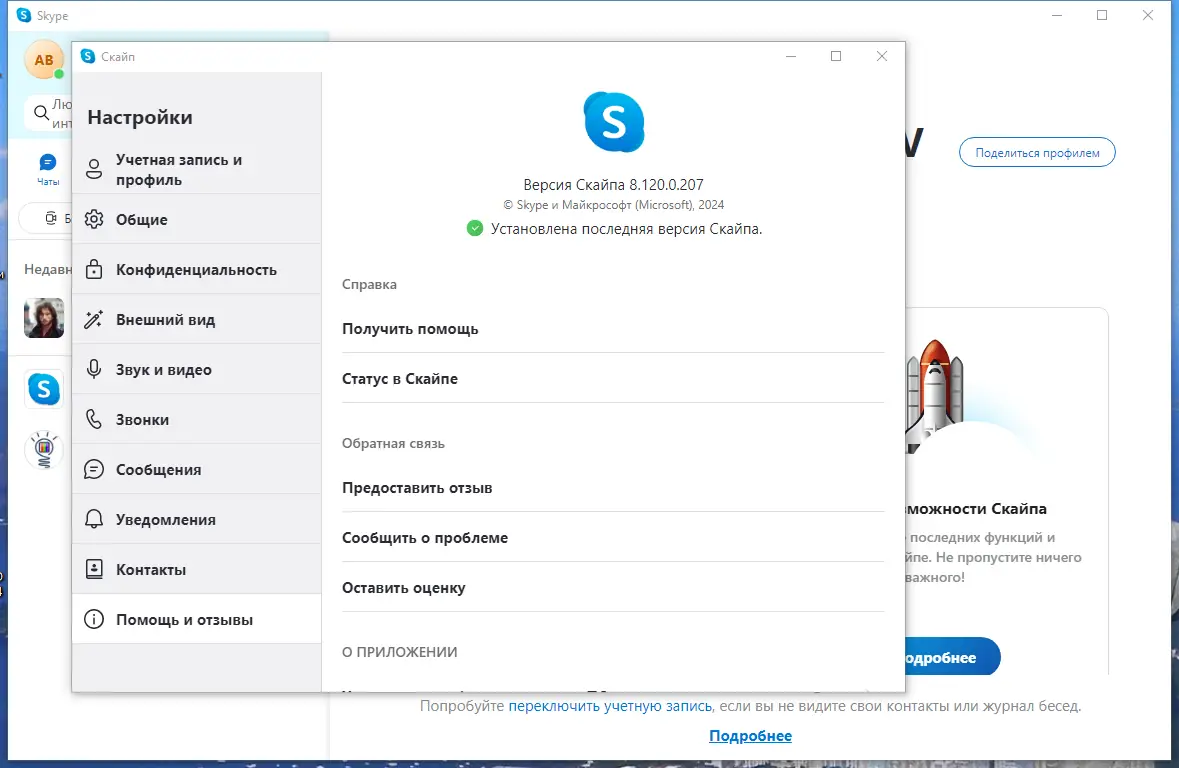
Task: Open the lightbulb bot chat in recent list
Action: point(44,450)
